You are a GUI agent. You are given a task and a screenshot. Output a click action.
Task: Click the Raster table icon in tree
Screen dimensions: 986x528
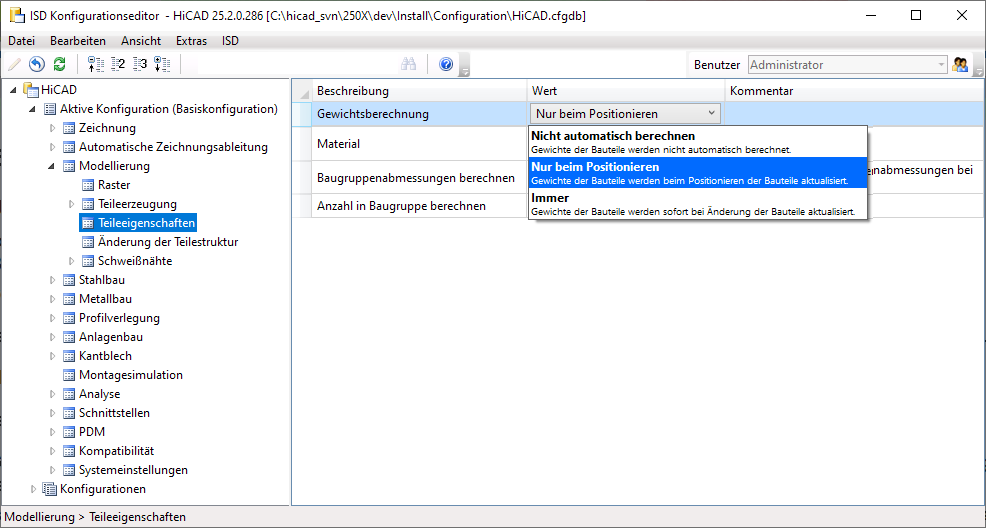[x=89, y=185]
